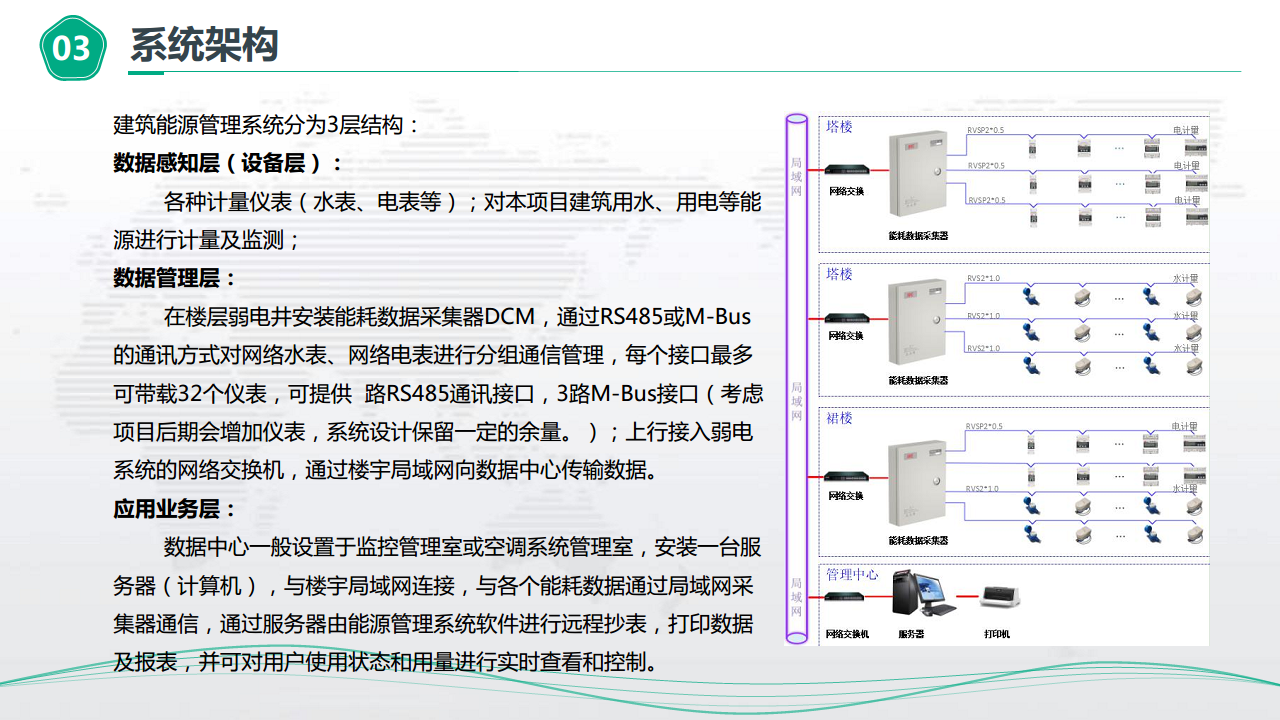
Task: Click the line starting 项目后期会增加仪表
Action: click(x=433, y=431)
